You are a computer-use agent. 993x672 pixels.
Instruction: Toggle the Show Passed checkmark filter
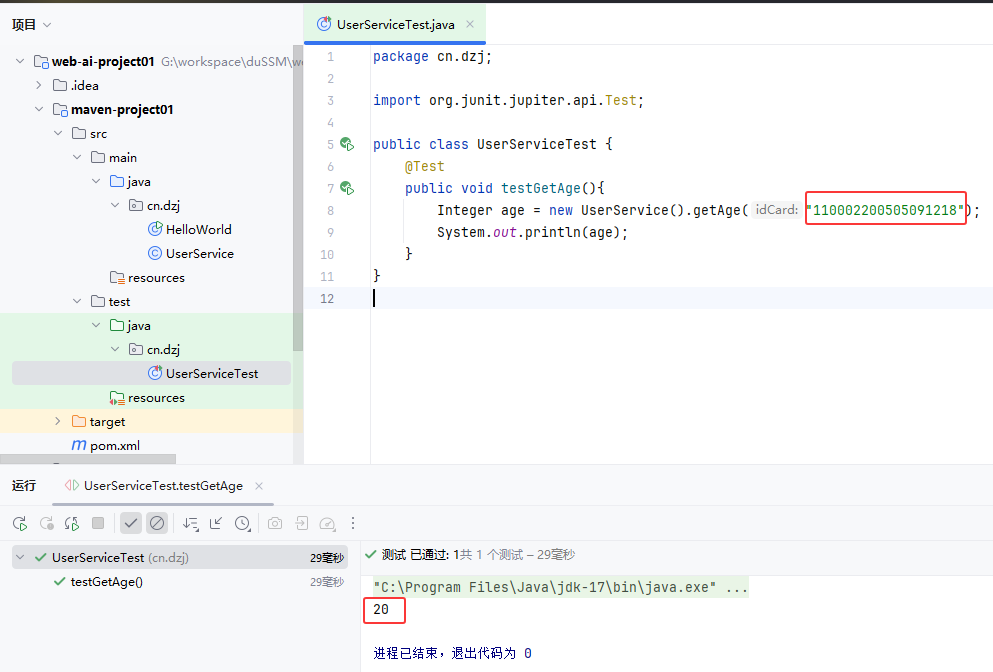tap(131, 523)
